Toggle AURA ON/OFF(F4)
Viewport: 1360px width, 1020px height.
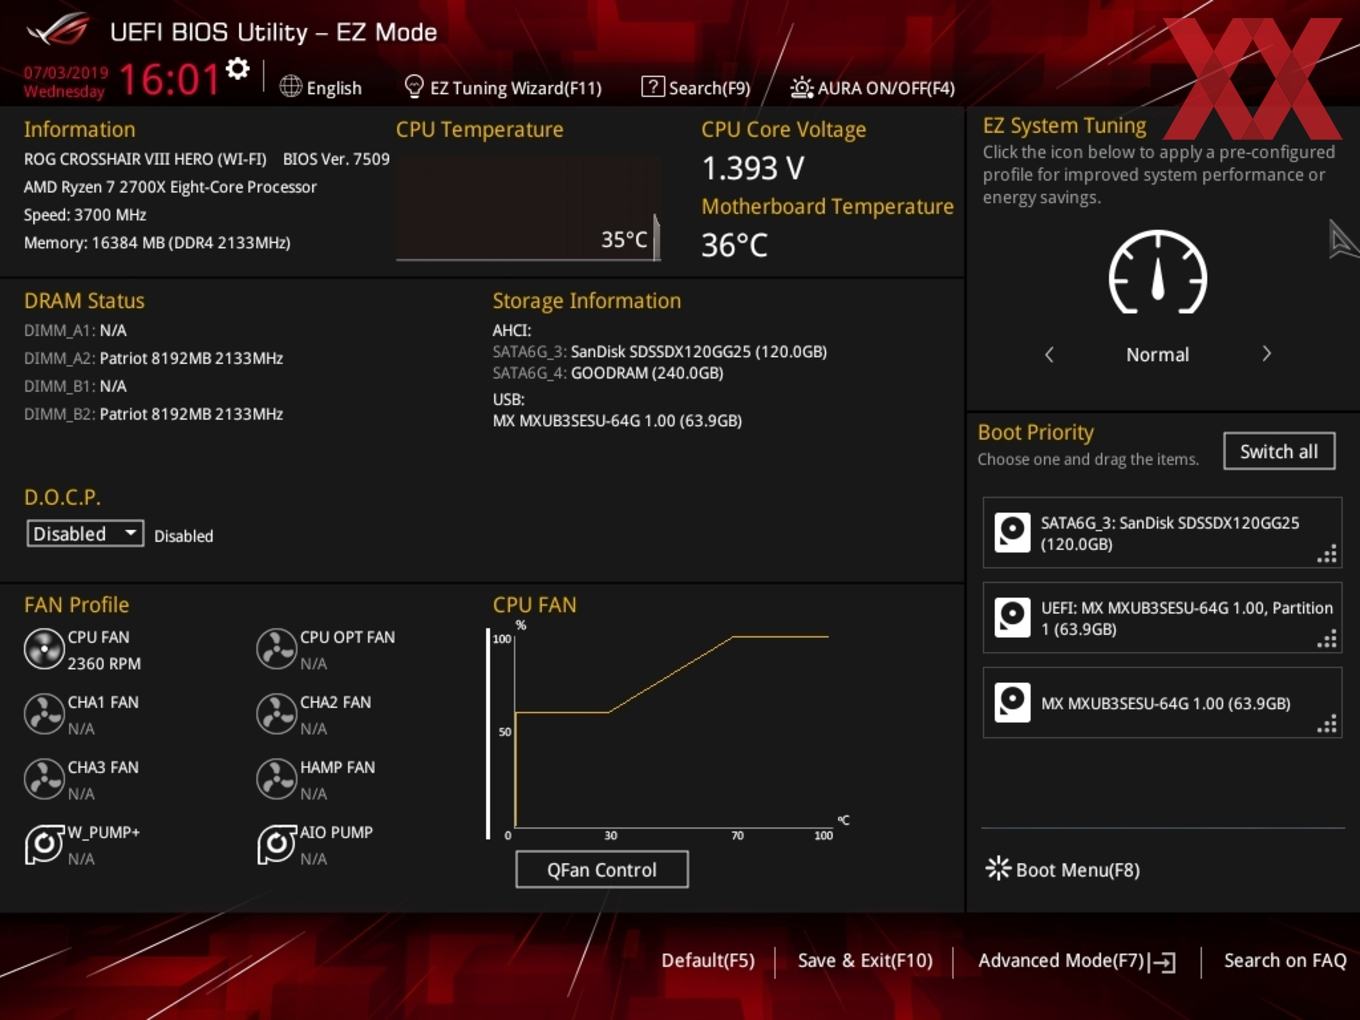coord(886,88)
